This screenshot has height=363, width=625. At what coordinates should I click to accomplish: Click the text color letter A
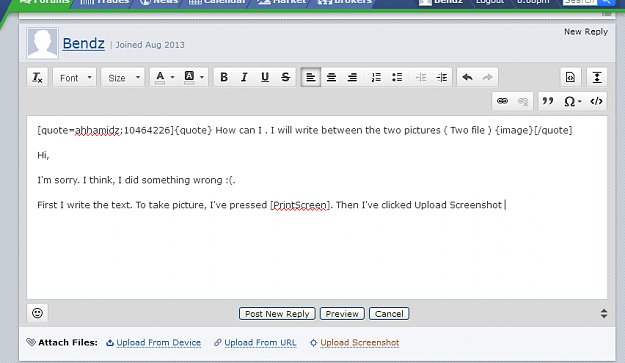coord(160,77)
